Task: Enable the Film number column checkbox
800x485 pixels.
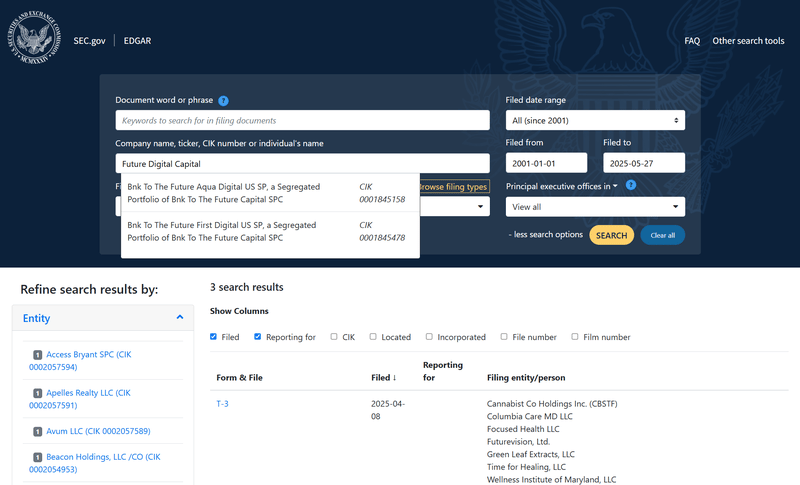Action: click(575, 337)
